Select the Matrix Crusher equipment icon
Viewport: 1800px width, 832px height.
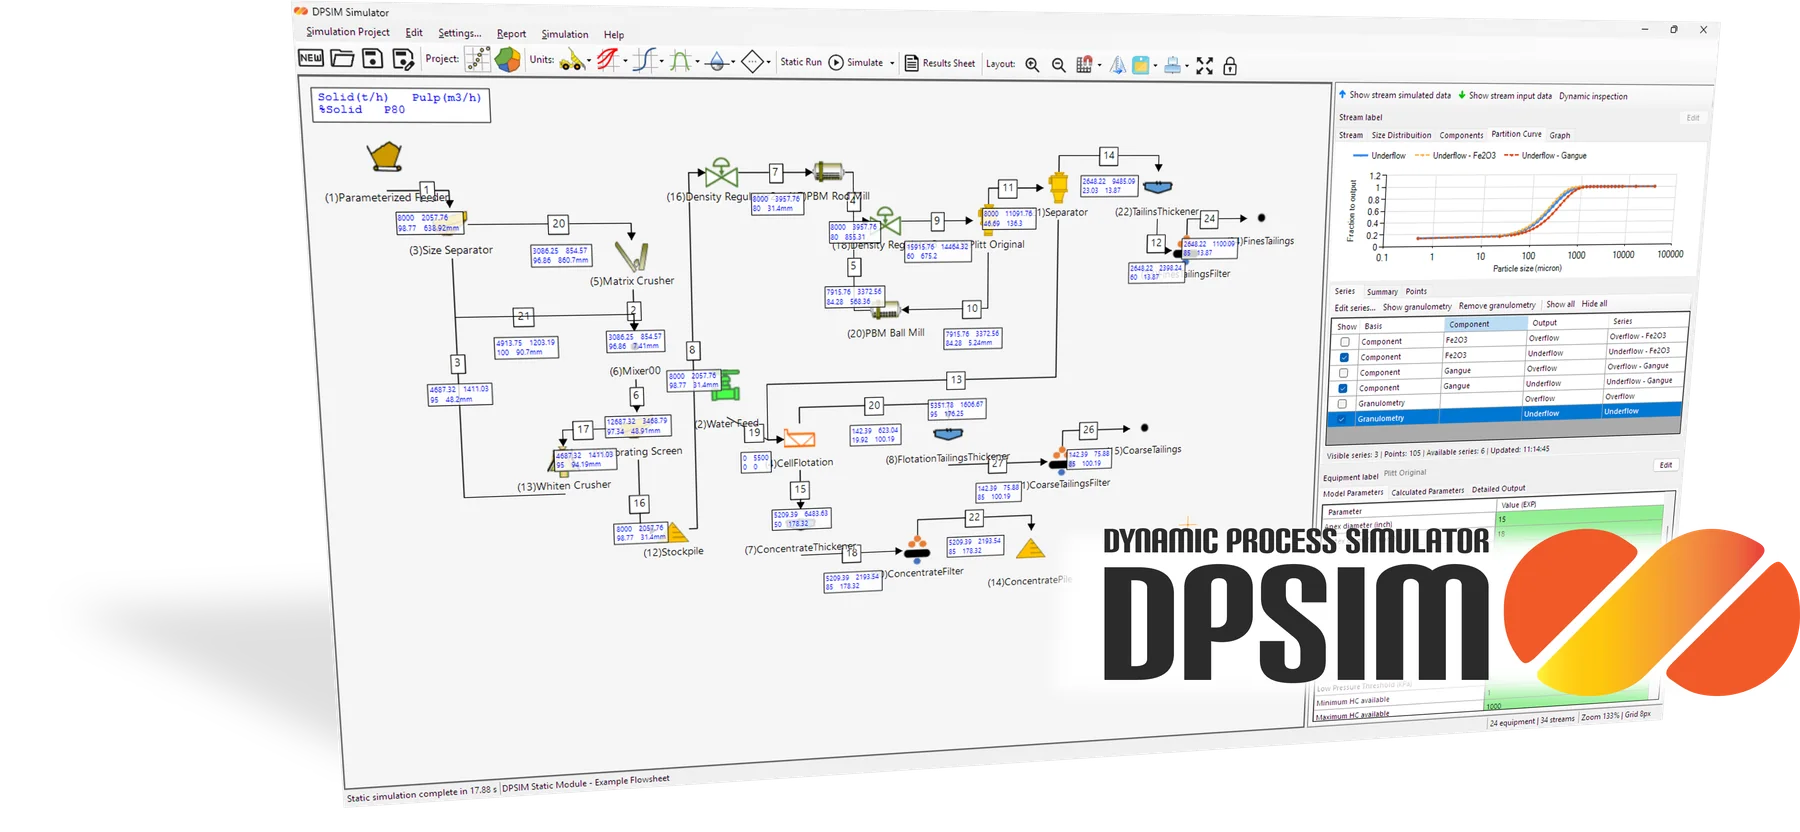[631, 256]
